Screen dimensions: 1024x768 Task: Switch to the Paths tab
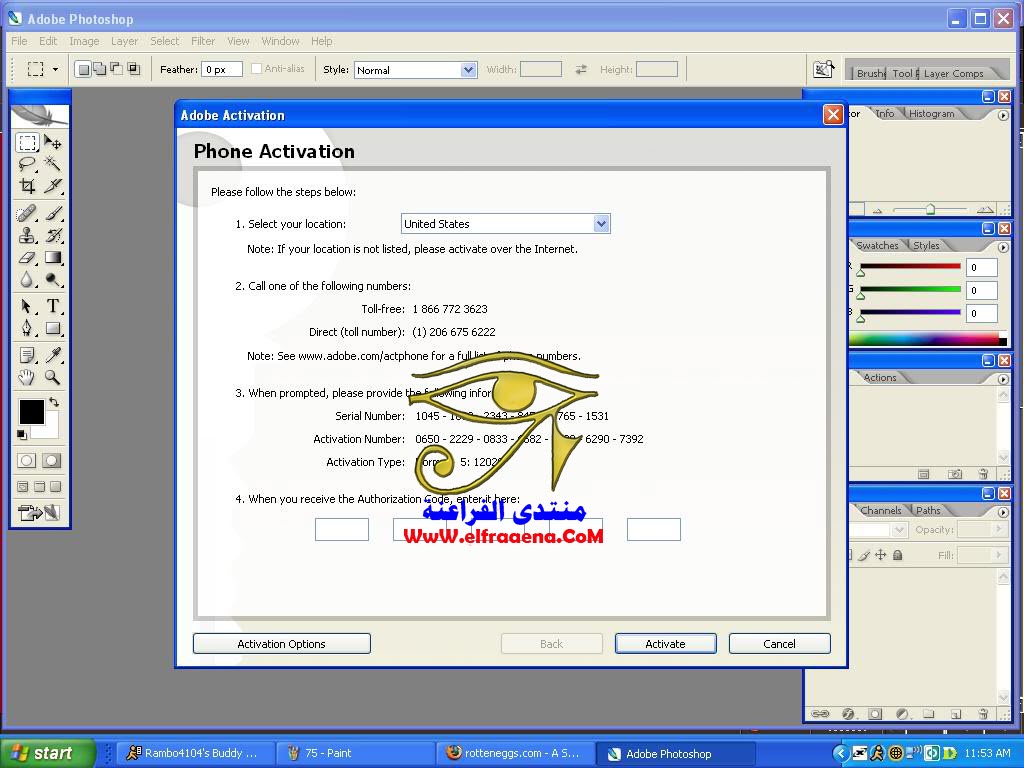pyautogui.click(x=928, y=511)
